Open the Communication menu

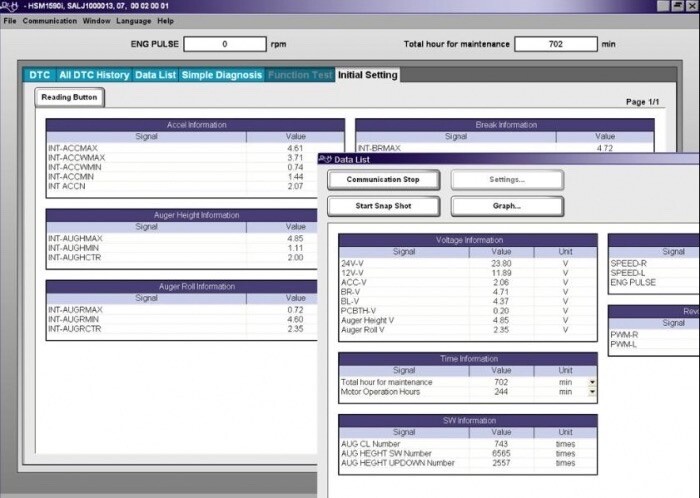[x=50, y=21]
